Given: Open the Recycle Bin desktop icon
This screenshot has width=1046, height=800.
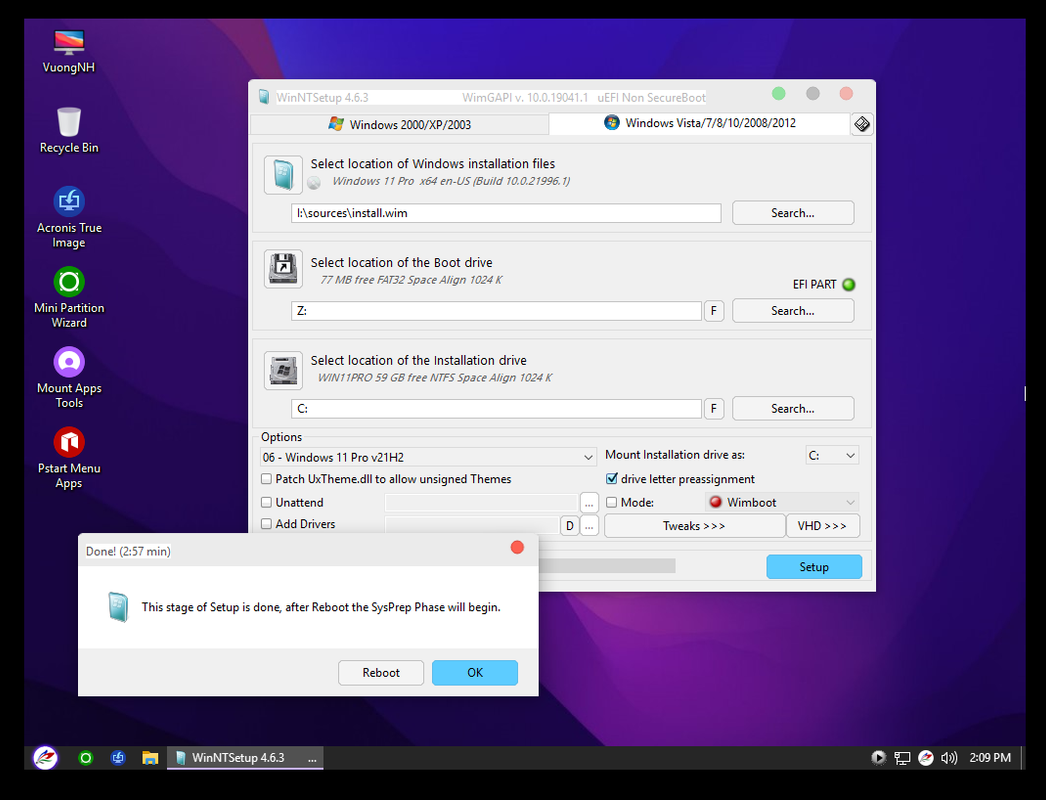Looking at the screenshot, I should 69,131.
